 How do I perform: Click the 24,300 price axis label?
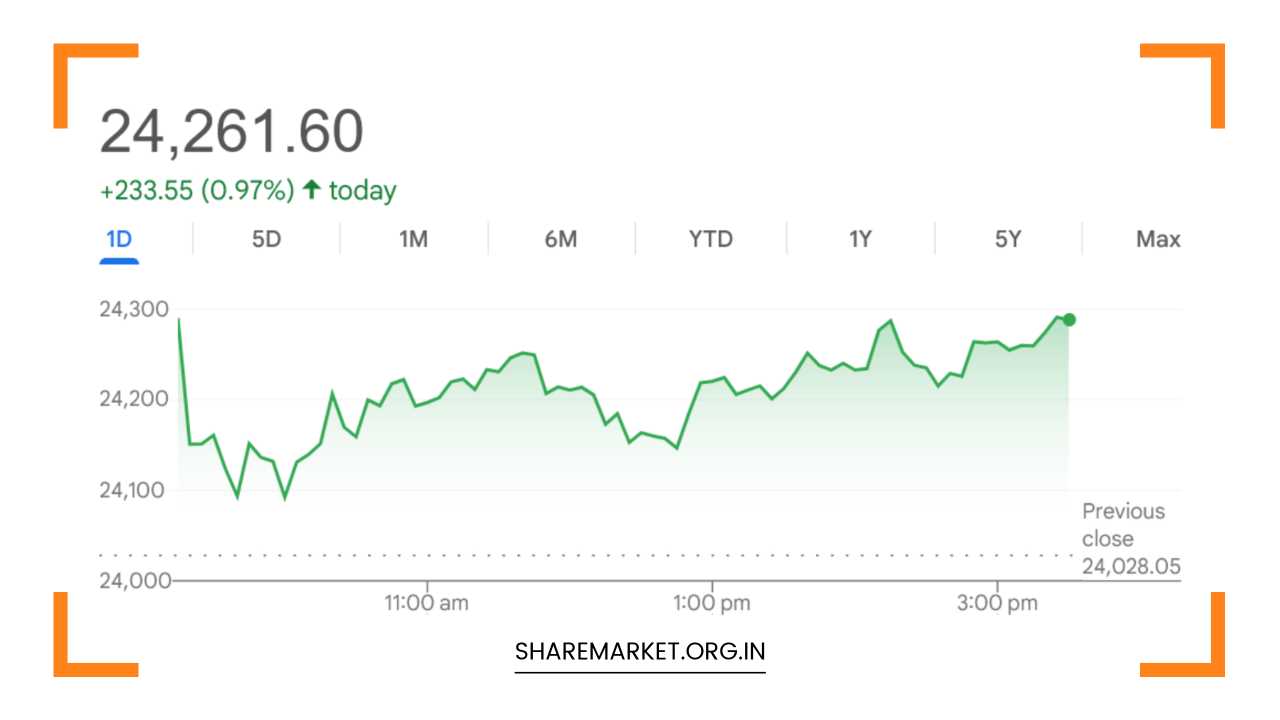pyautogui.click(x=133, y=308)
